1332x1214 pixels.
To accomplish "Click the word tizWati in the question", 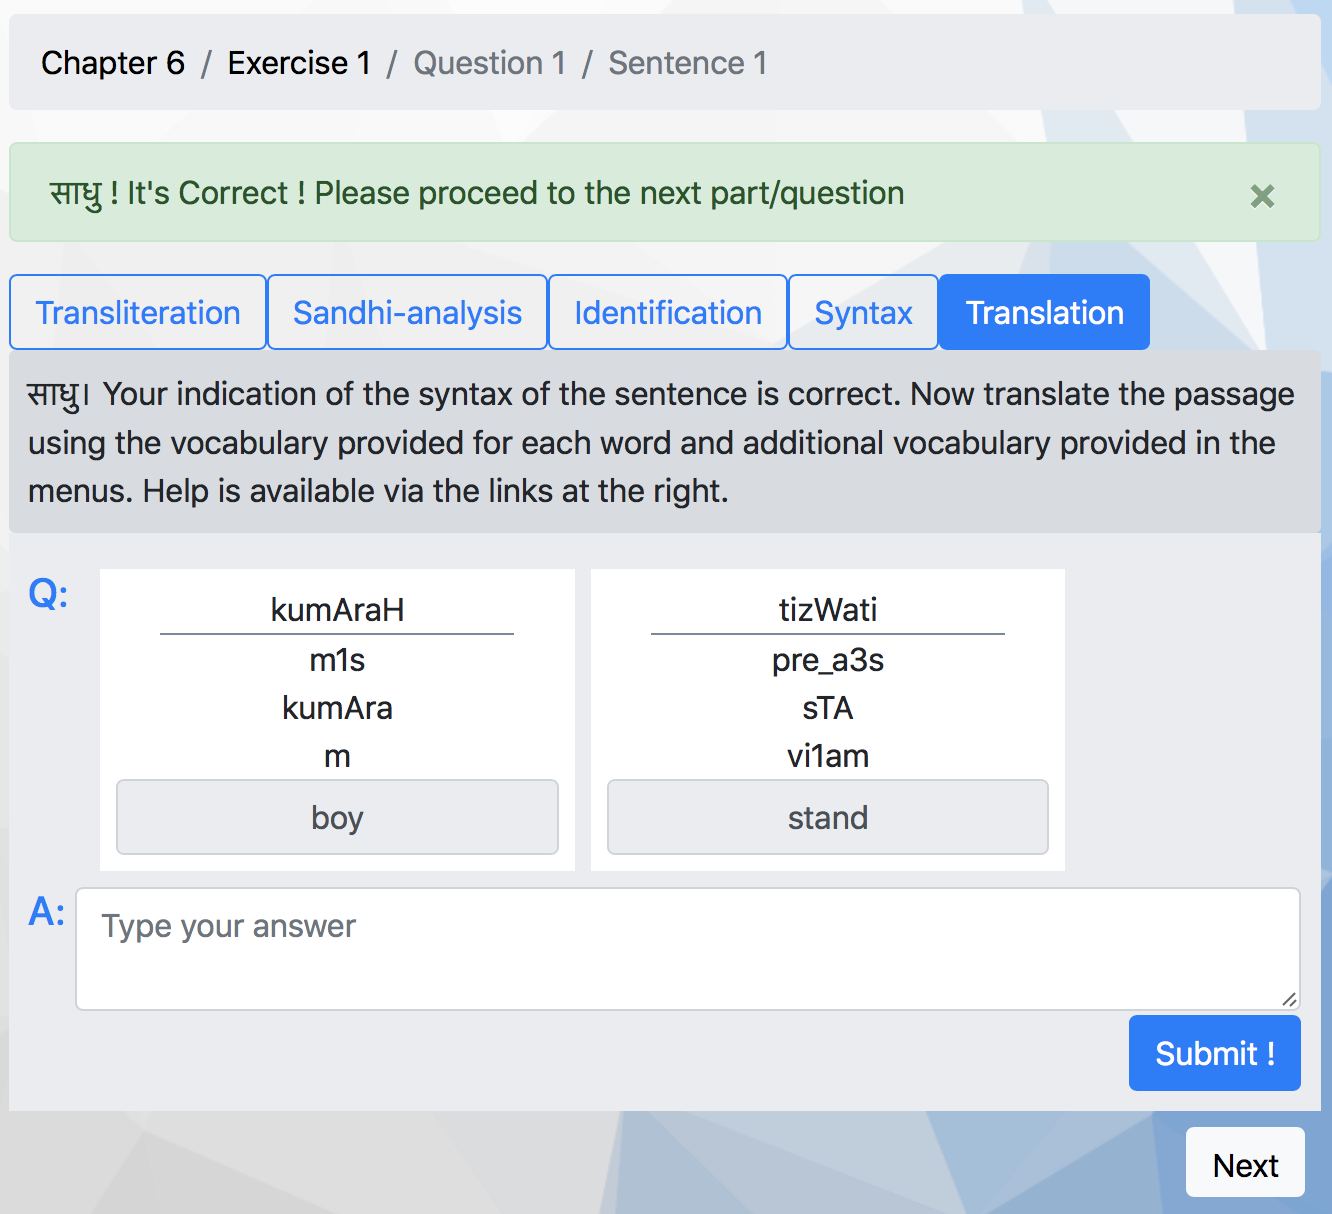I will click(827, 609).
